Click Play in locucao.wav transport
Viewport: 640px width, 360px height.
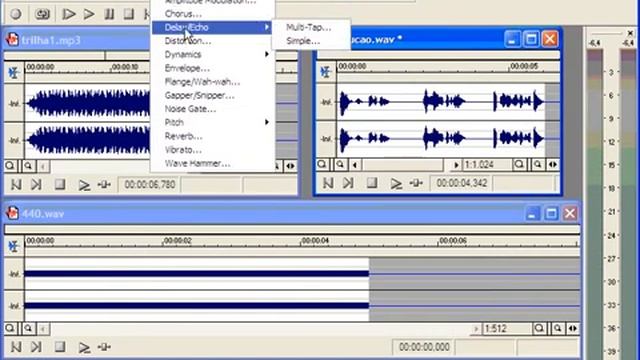pos(396,184)
